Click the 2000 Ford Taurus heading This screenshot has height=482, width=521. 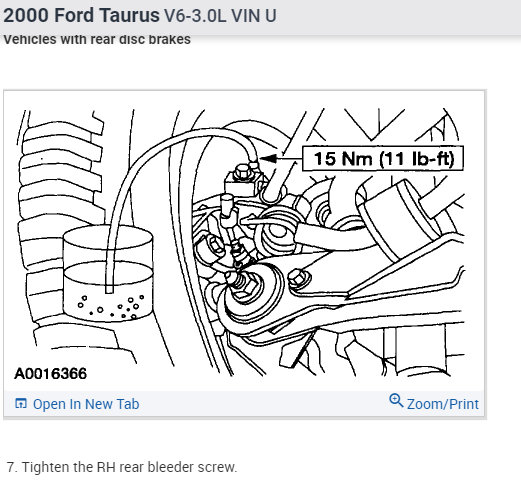[x=81, y=15]
